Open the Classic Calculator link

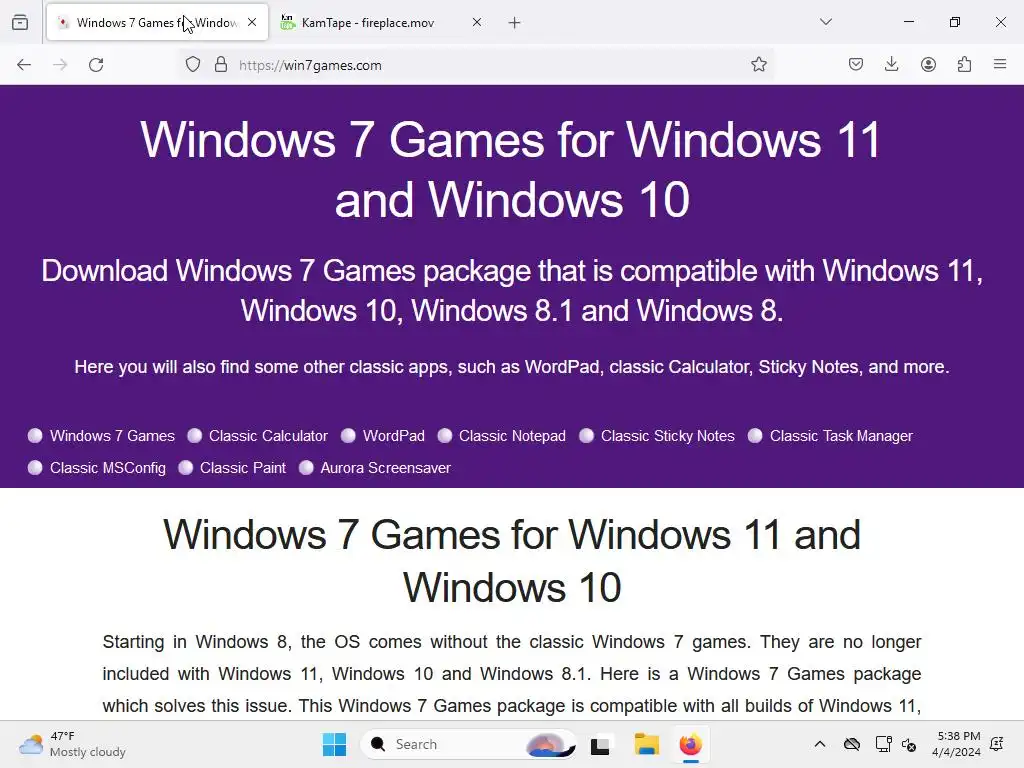268,436
